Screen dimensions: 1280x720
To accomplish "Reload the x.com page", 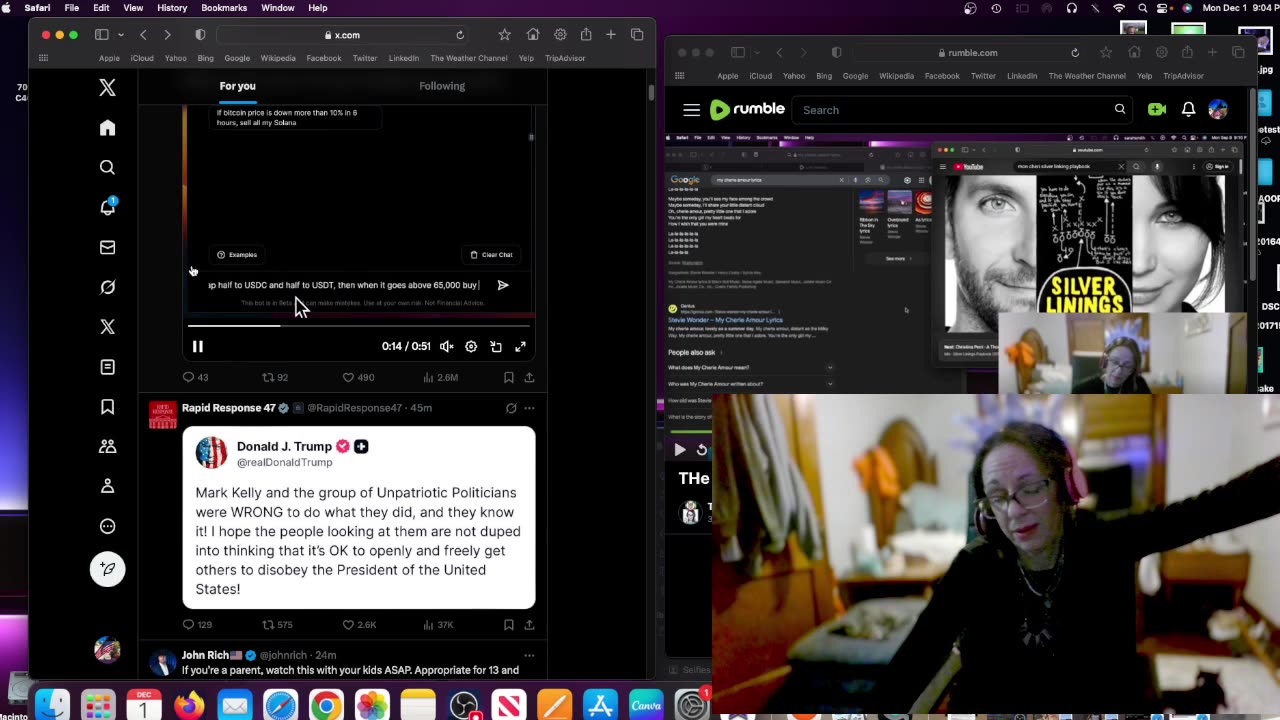I will coord(460,35).
